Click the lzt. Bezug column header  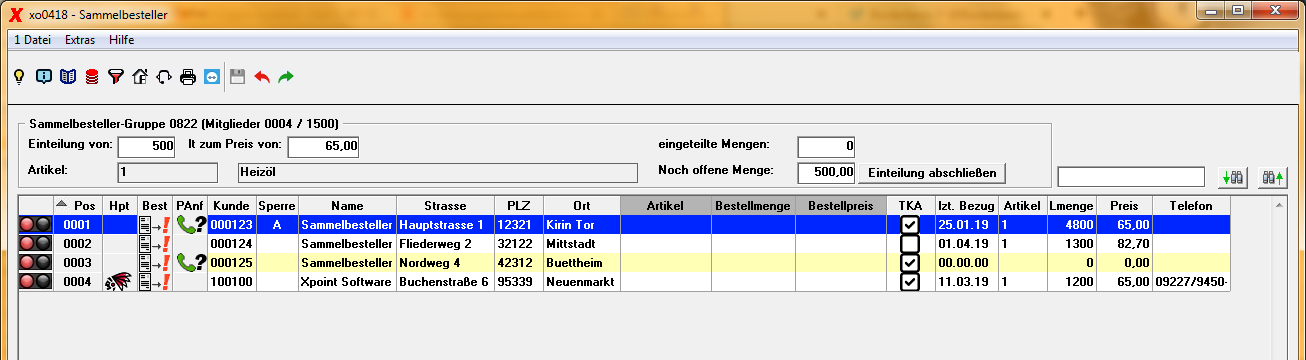pos(968,205)
